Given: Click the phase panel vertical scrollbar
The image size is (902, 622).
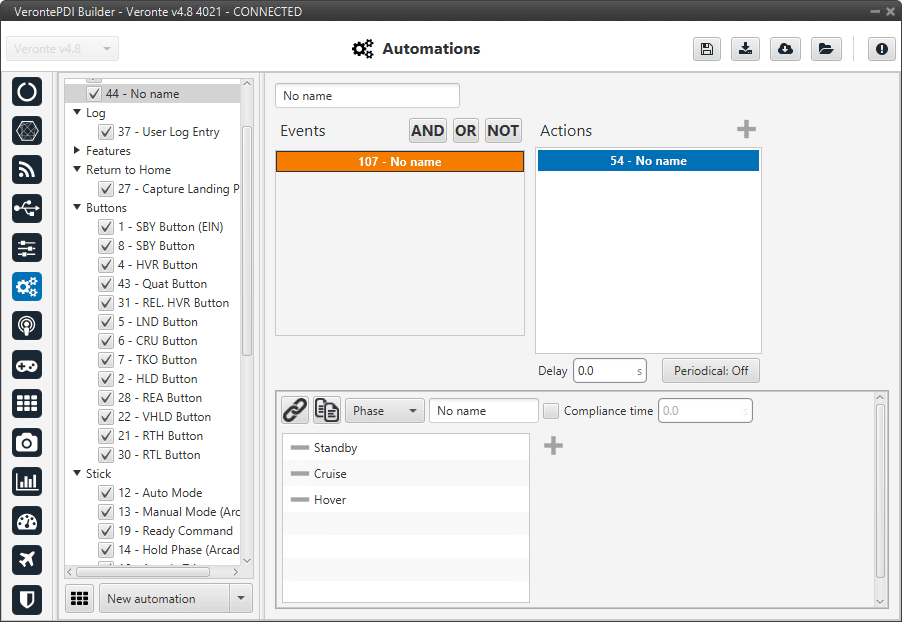Looking at the screenshot, I should [x=880, y=491].
